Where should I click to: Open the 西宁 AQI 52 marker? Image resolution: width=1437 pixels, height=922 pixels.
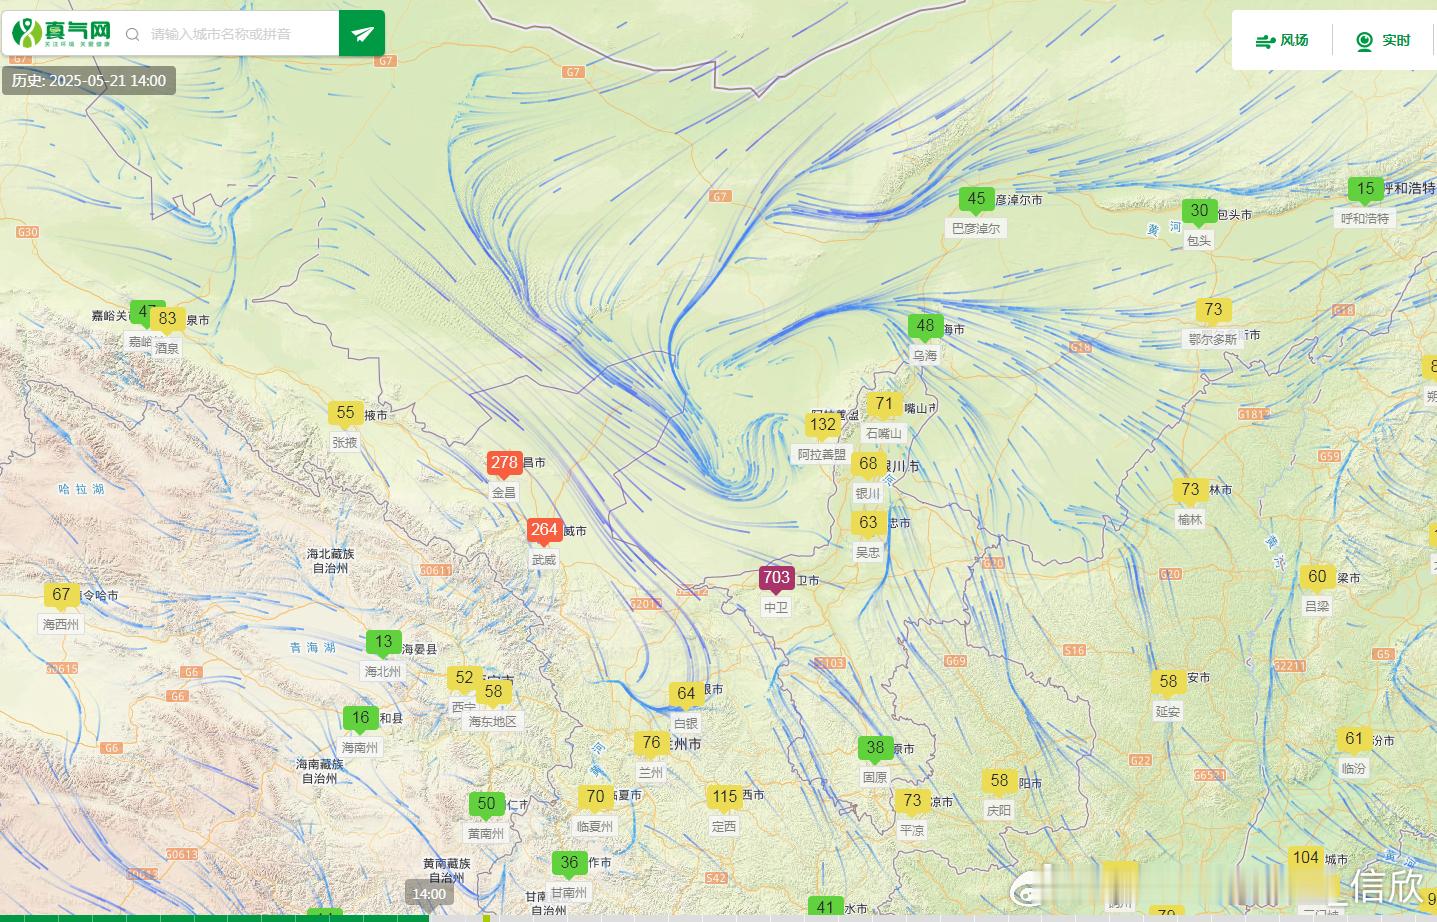click(x=464, y=678)
